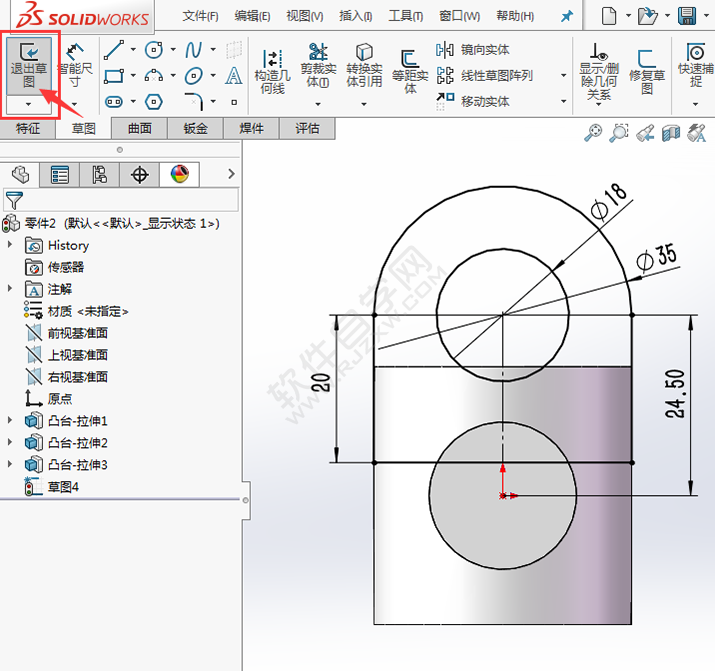Click the Zoom to Fit magnifier icon
715x671 pixels.
pos(593,133)
